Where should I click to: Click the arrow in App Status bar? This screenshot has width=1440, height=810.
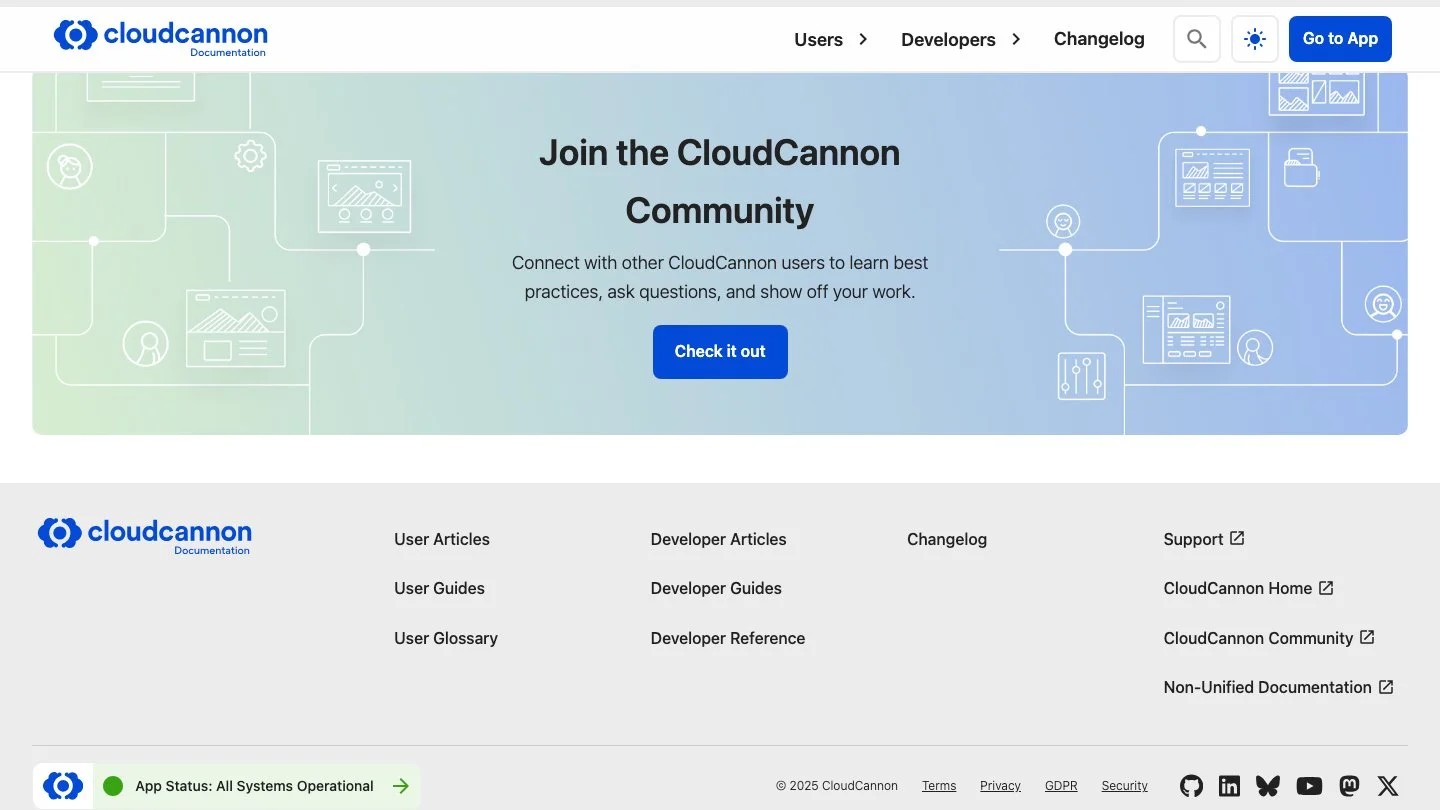coord(401,786)
